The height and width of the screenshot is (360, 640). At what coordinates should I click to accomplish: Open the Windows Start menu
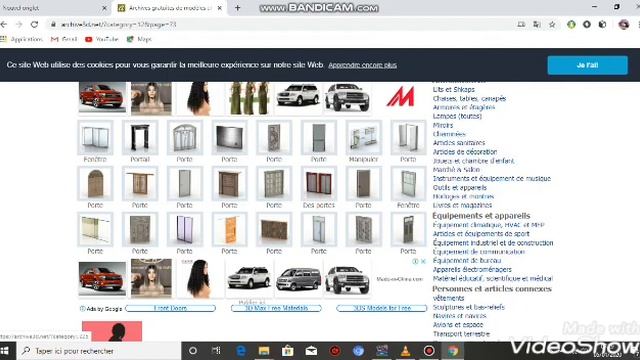click(x=5, y=351)
